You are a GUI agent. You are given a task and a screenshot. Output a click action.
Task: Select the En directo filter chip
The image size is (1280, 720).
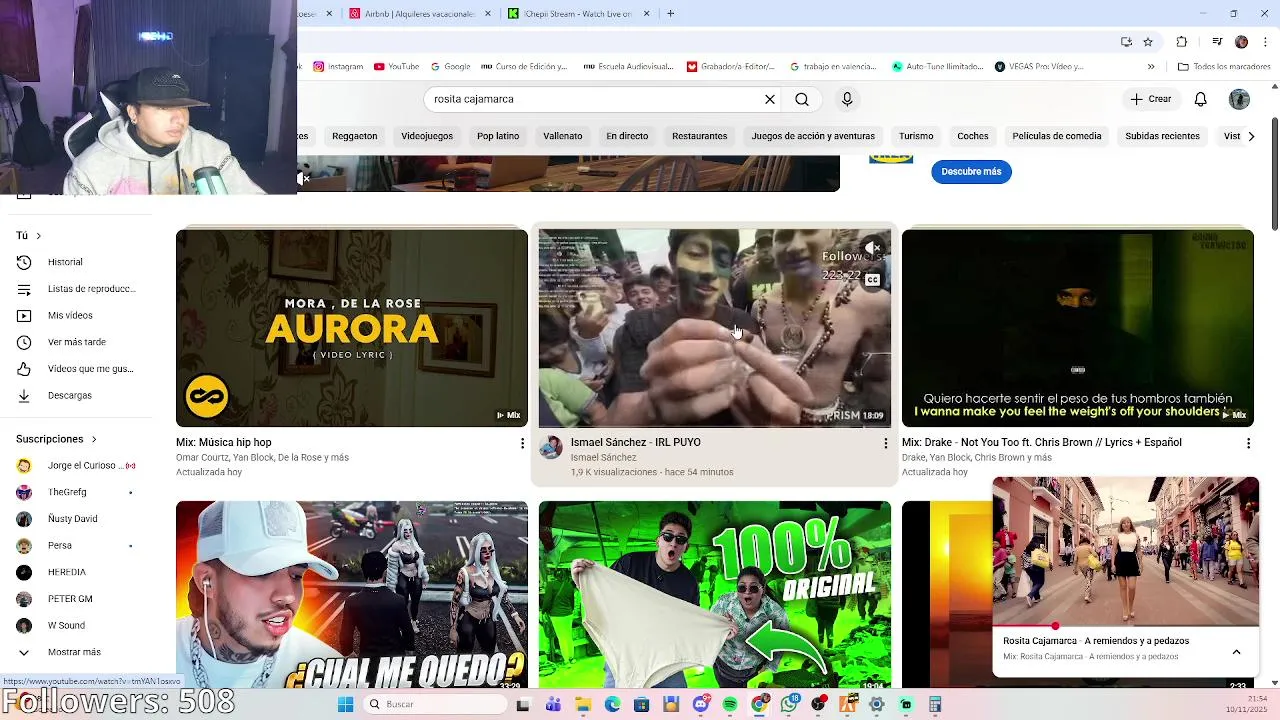[627, 136]
